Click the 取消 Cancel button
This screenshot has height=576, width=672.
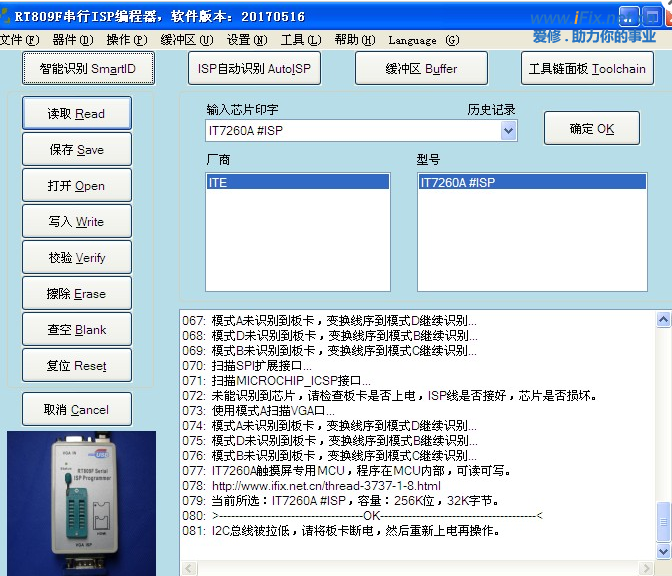[x=77, y=409]
